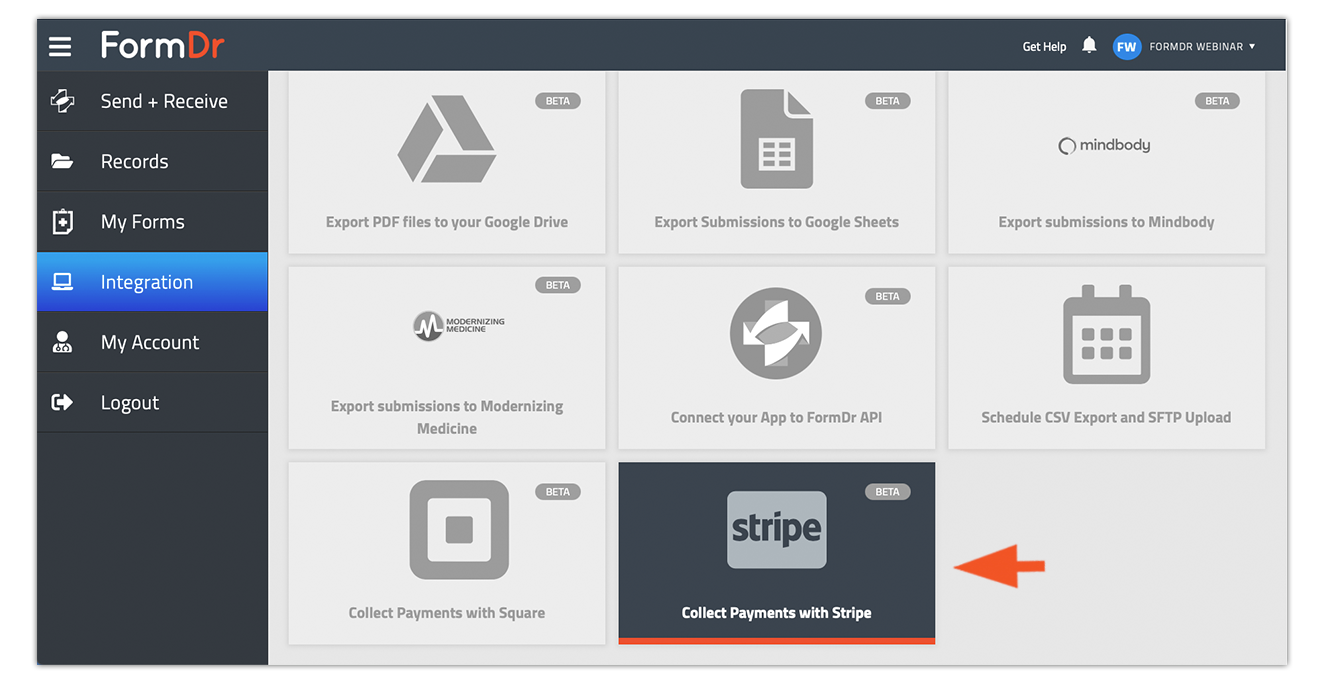Screen dimensions: 1323x695
Task: Select Integration in the sidebar
Action: coord(152,282)
